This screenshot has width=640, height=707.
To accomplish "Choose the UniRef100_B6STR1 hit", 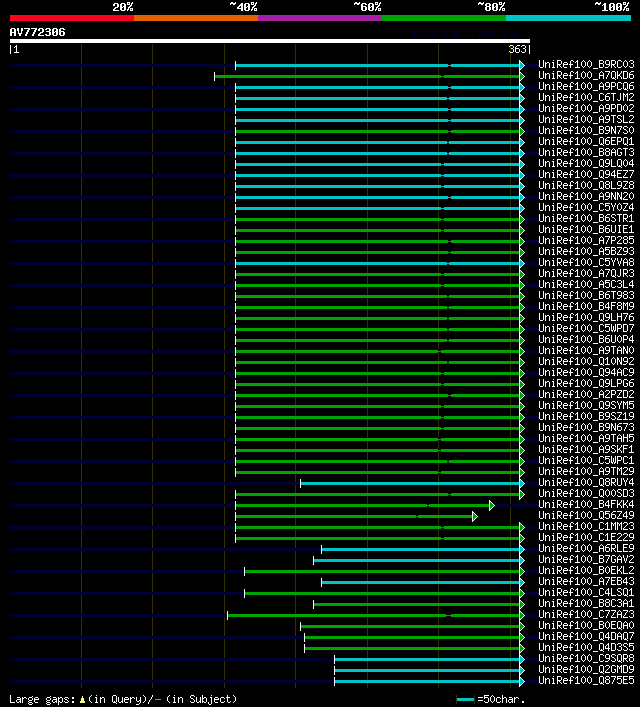I will pos(586,218).
